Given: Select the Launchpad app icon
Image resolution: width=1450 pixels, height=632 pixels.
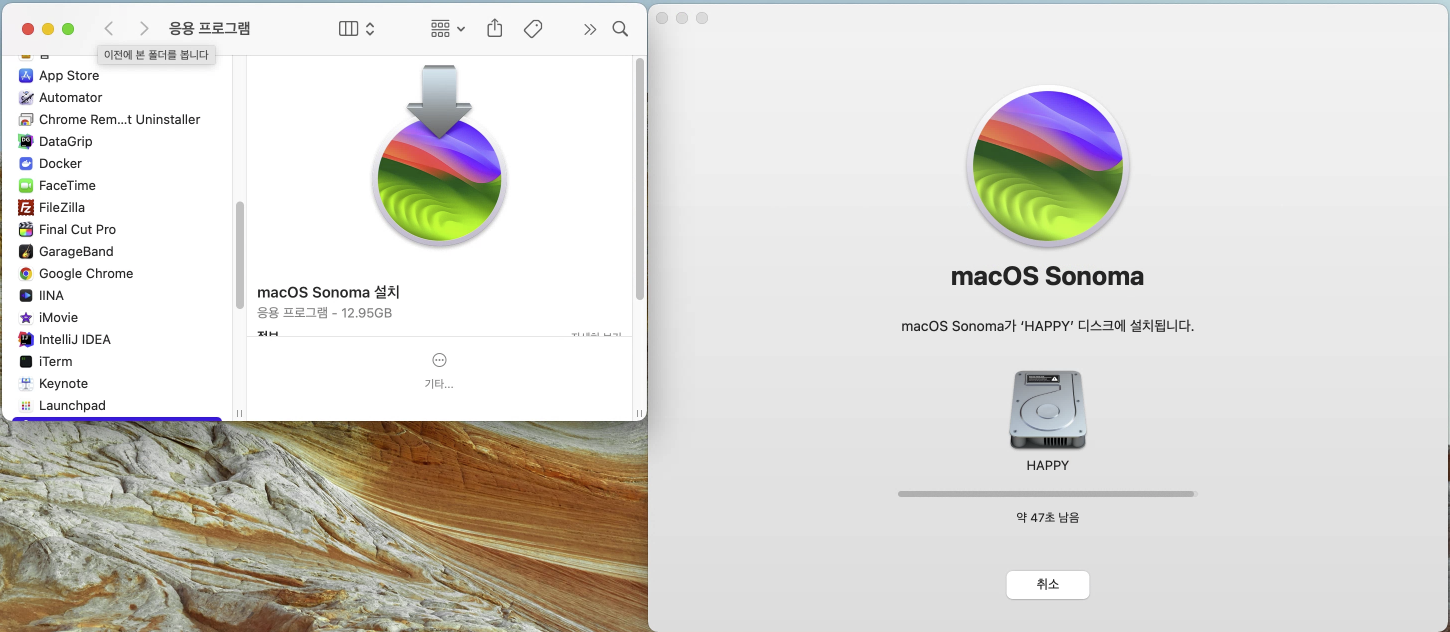Looking at the screenshot, I should [x=26, y=405].
